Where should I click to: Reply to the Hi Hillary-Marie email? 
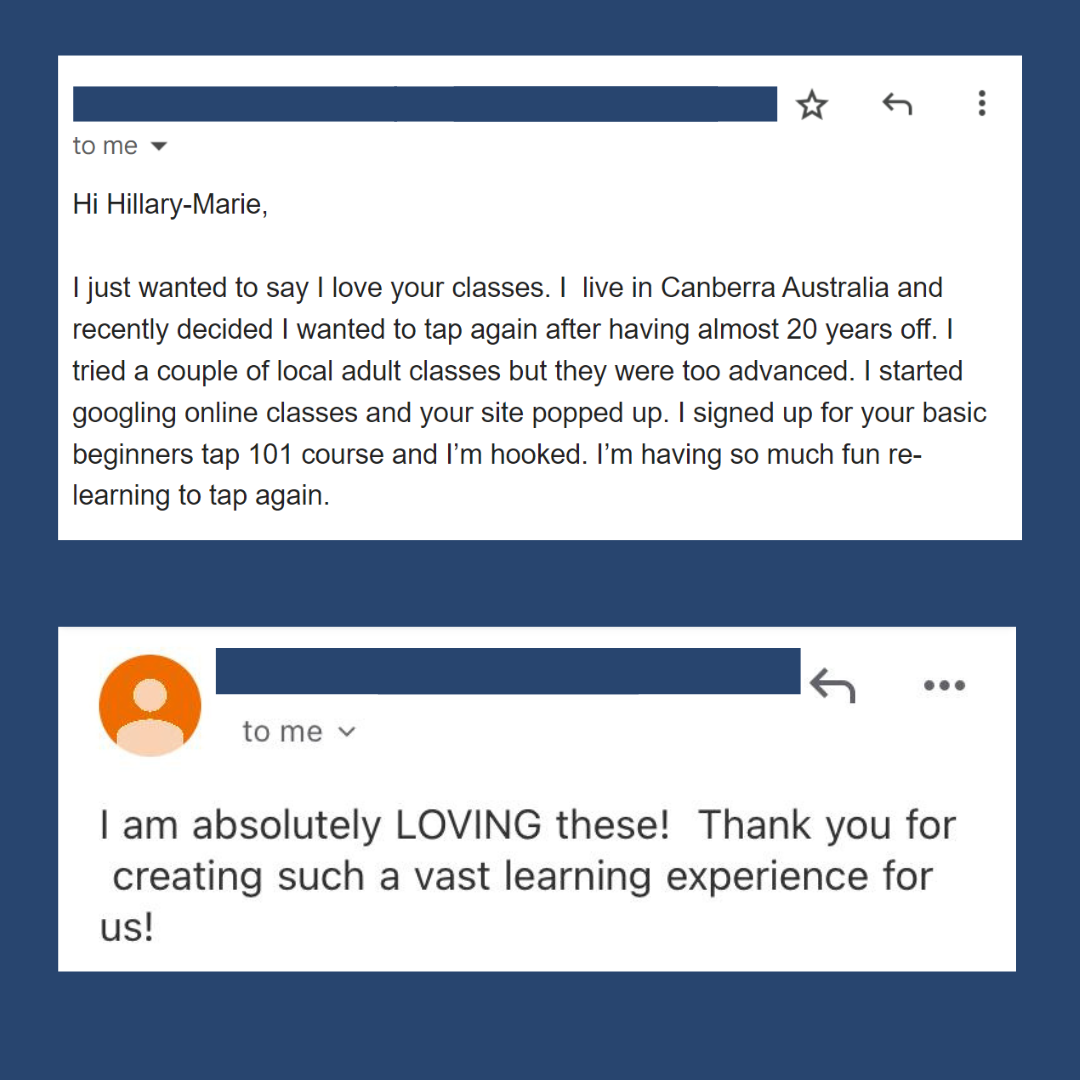897,104
